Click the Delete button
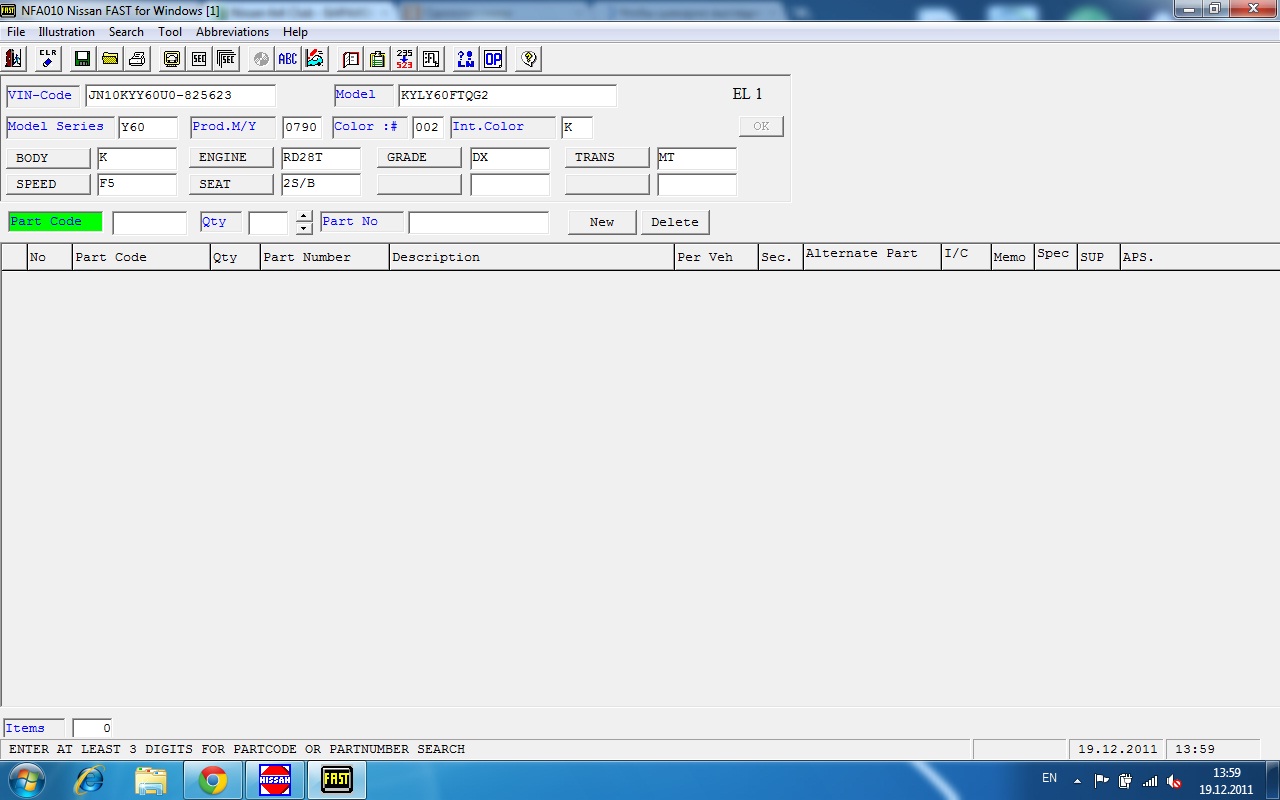1280x800 pixels. tap(675, 222)
